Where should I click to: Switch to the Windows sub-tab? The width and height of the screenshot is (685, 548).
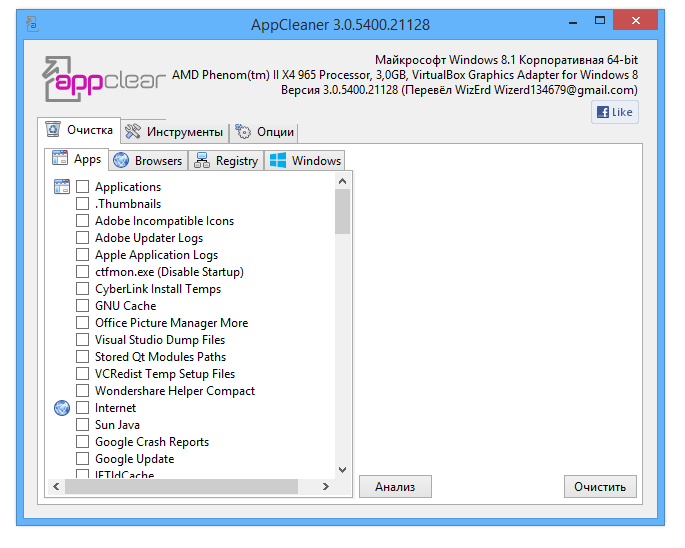tap(304, 160)
